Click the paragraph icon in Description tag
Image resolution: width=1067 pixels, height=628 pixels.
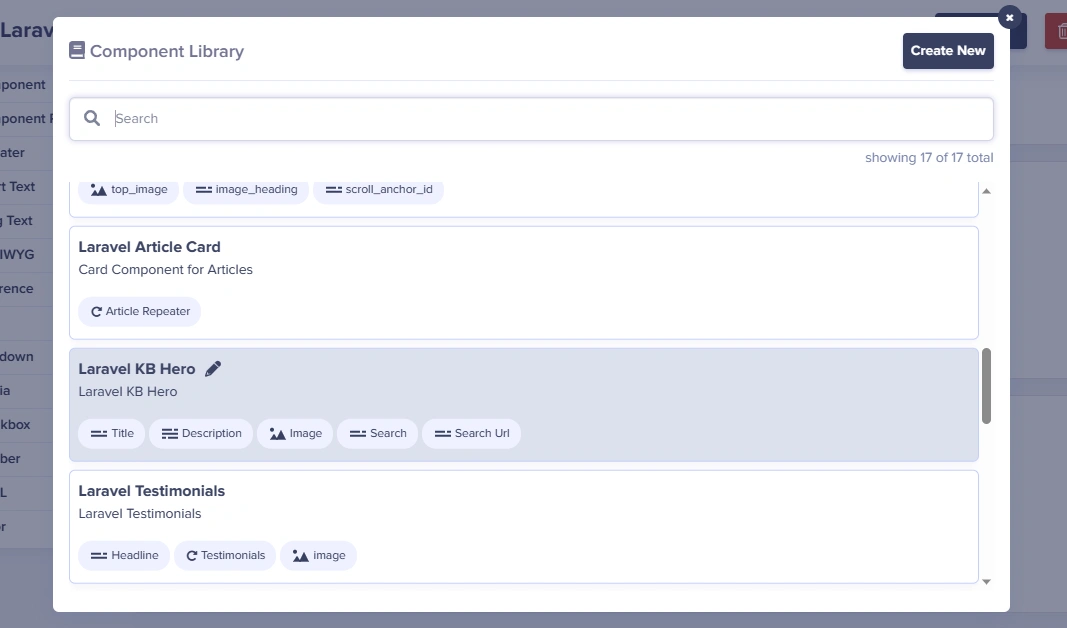coord(169,433)
